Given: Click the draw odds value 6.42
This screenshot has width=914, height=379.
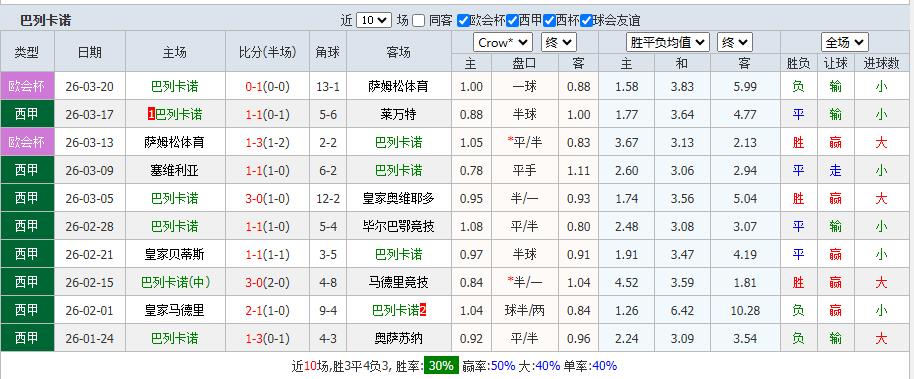Looking at the screenshot, I should tap(682, 311).
